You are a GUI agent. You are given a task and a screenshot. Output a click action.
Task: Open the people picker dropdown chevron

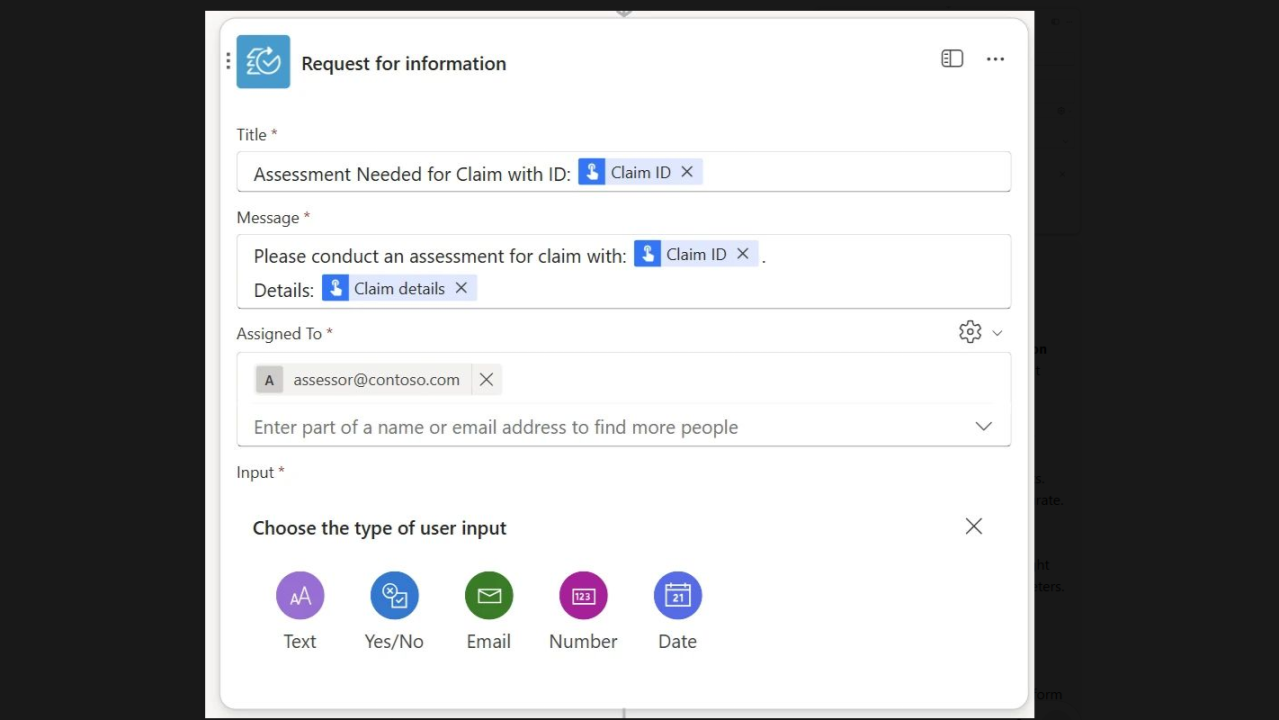pyautogui.click(x=983, y=425)
